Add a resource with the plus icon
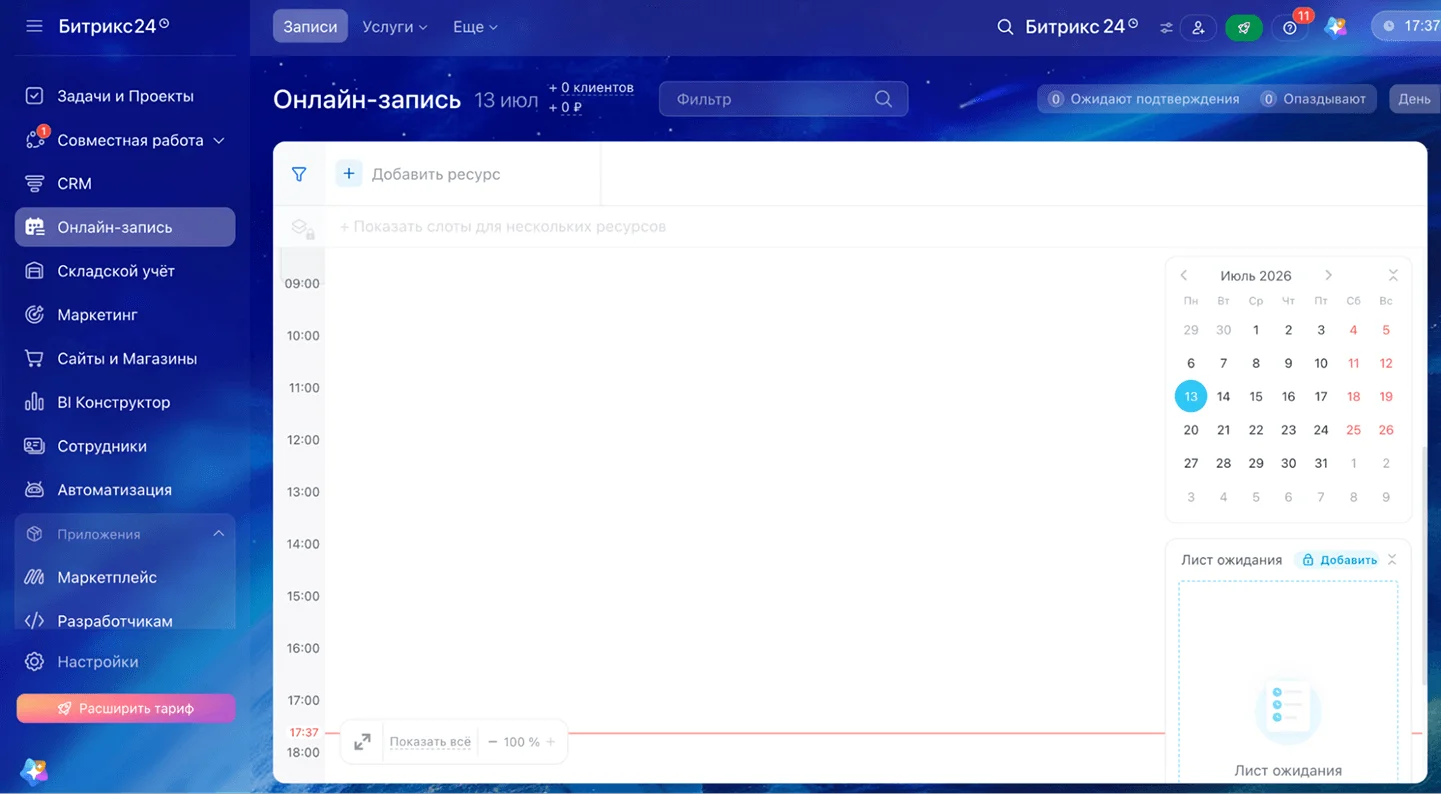The image size is (1441, 794). click(348, 174)
